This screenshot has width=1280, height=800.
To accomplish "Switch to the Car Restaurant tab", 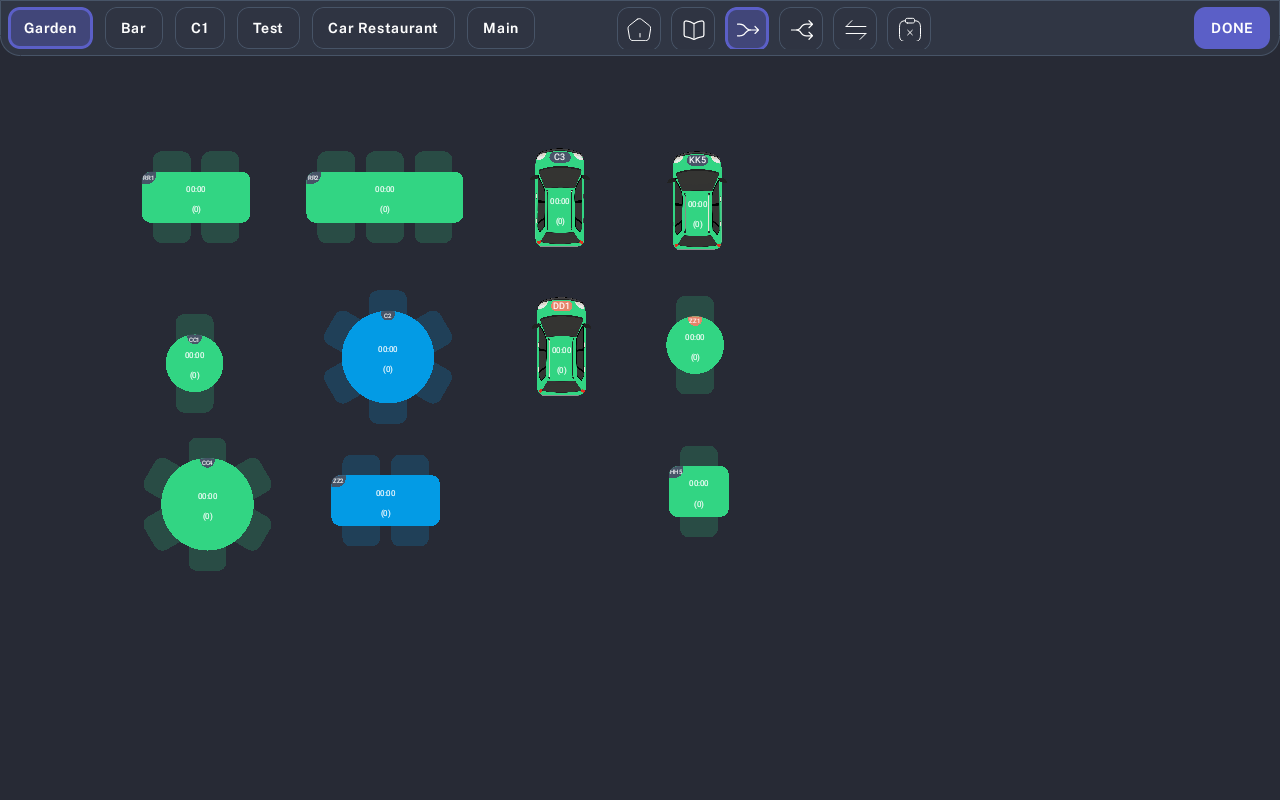I will tap(383, 28).
